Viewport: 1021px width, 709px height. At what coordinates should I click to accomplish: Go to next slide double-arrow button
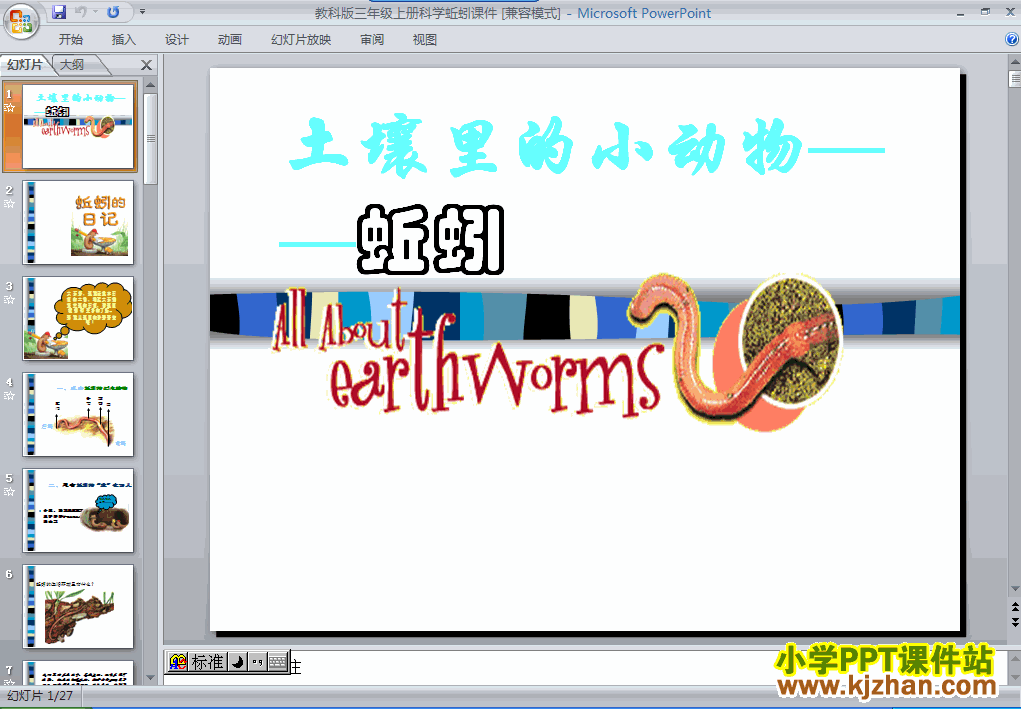tap(1014, 622)
